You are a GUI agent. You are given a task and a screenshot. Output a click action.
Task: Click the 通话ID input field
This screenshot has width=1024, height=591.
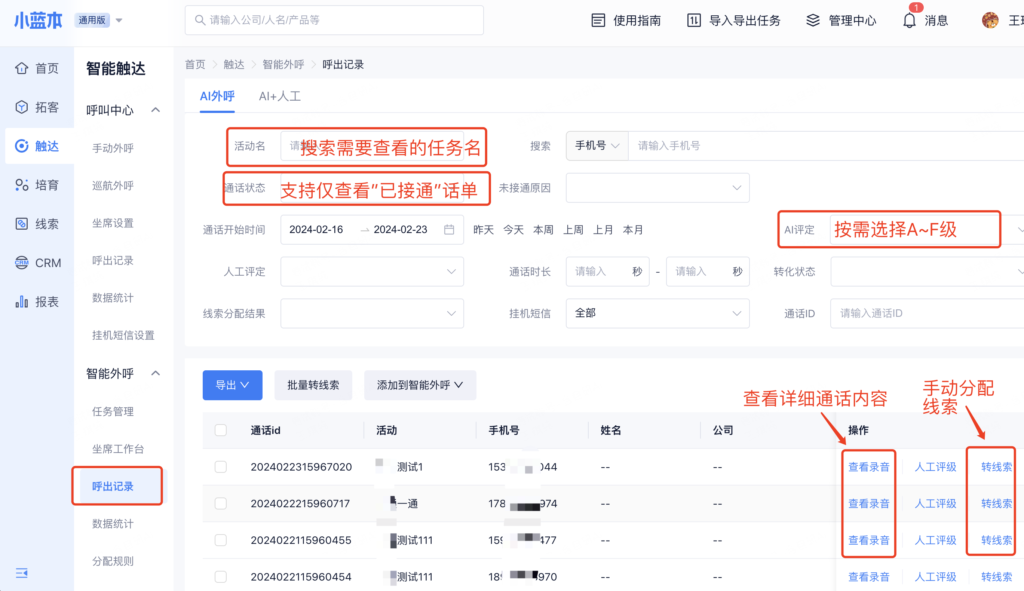pyautogui.click(x=925, y=313)
